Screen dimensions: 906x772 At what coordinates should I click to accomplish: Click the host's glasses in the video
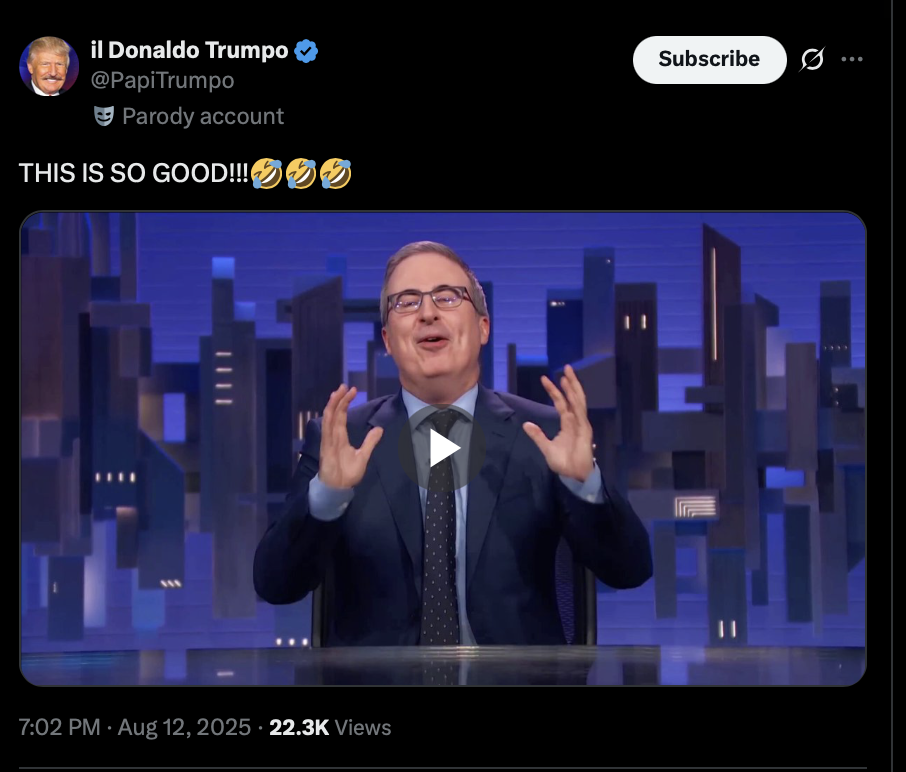tap(430, 299)
